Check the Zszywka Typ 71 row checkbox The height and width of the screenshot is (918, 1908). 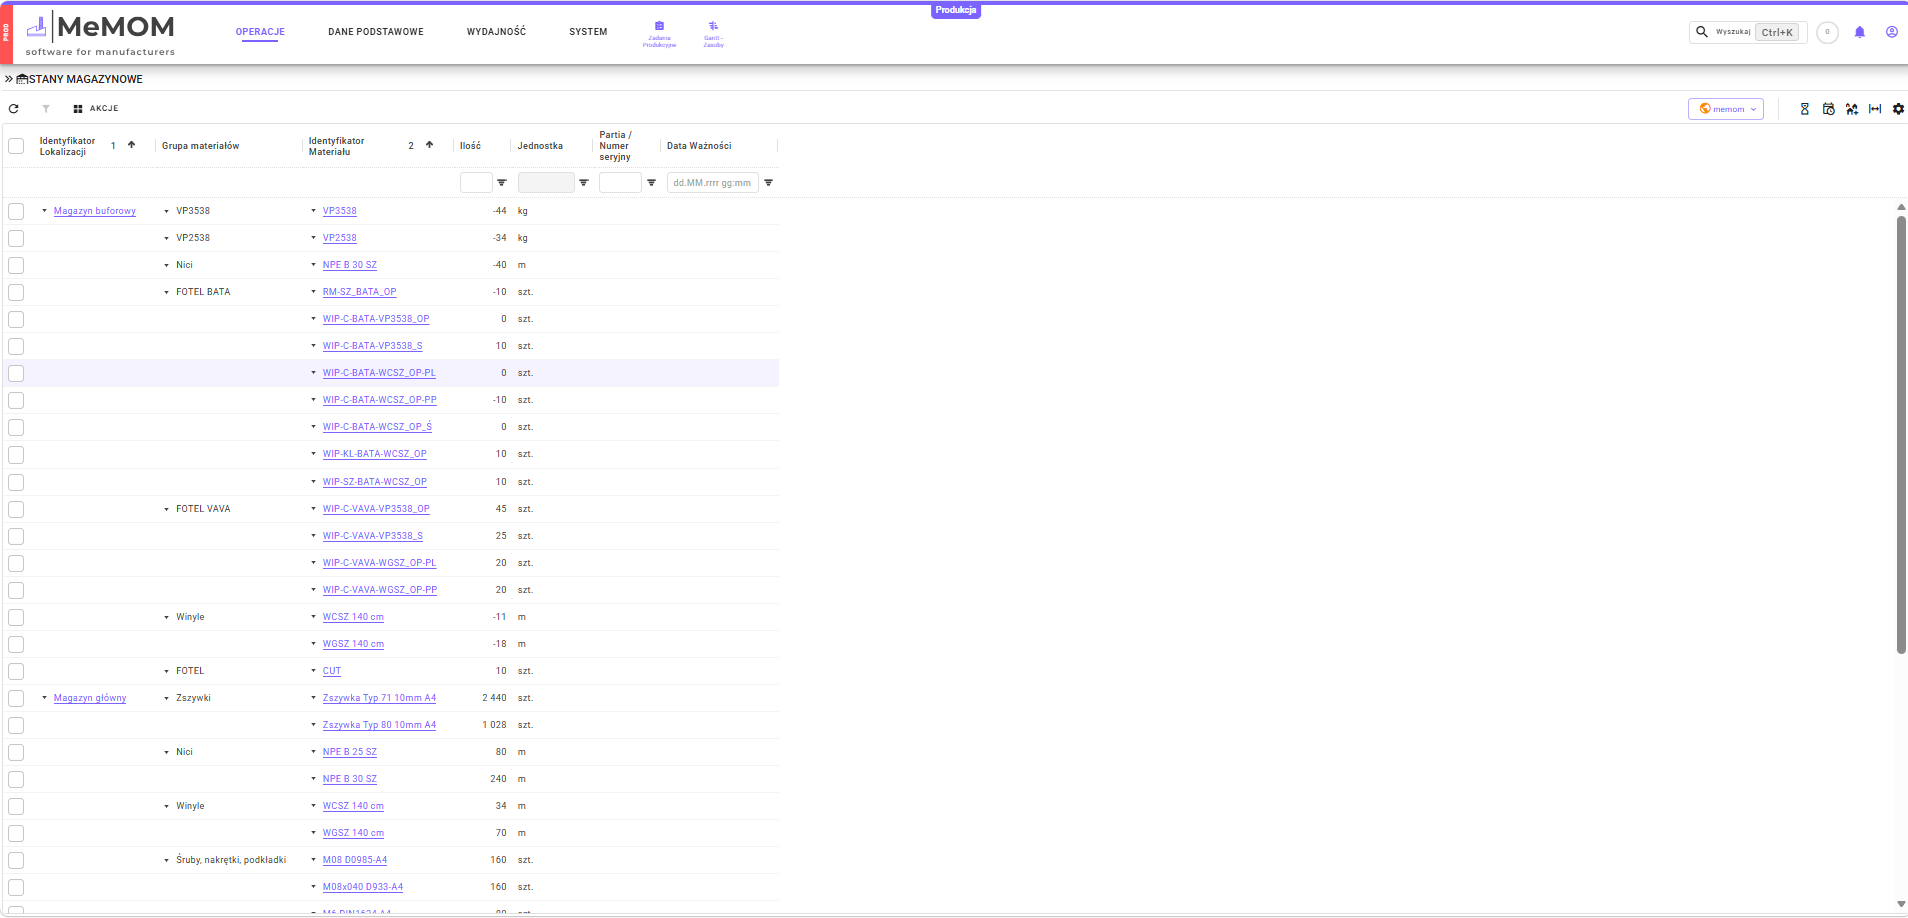click(16, 698)
